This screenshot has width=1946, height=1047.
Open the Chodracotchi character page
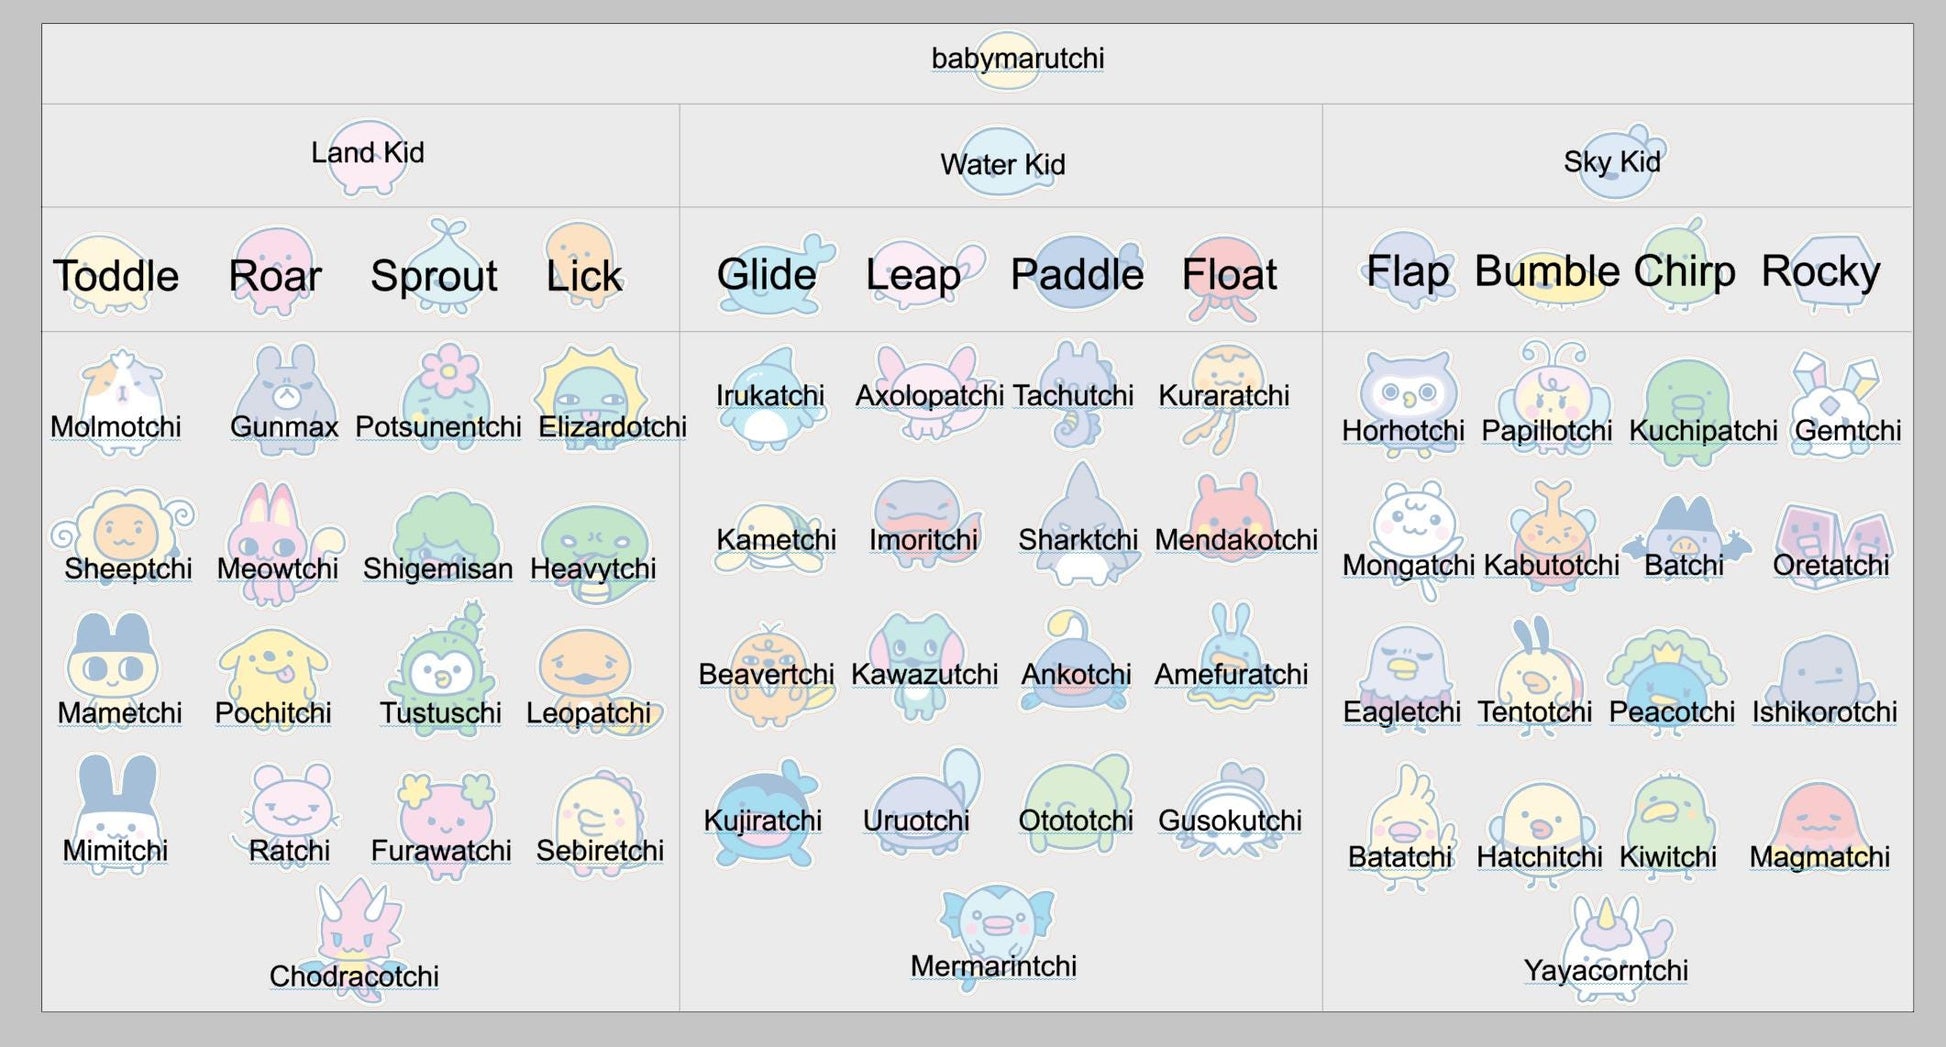354,976
